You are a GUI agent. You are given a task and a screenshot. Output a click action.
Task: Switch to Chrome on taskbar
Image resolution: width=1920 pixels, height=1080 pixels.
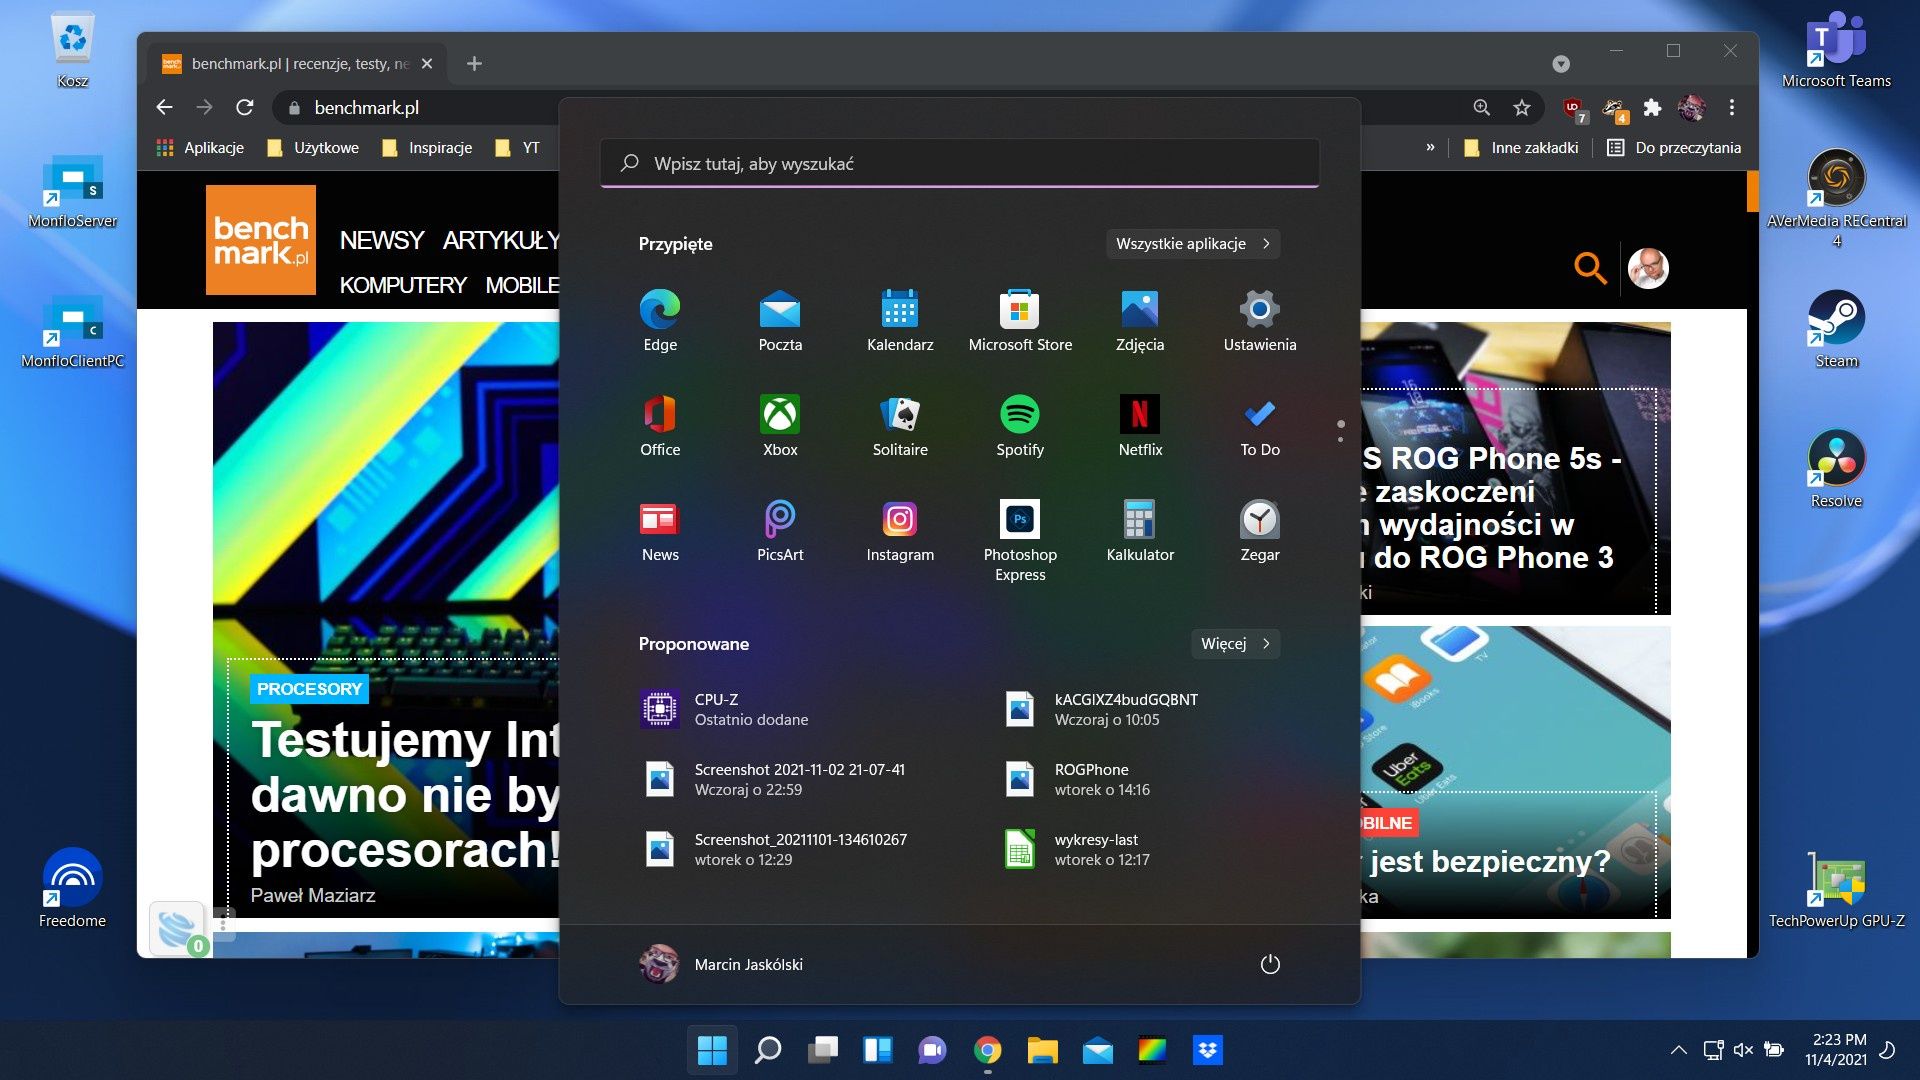click(987, 1050)
